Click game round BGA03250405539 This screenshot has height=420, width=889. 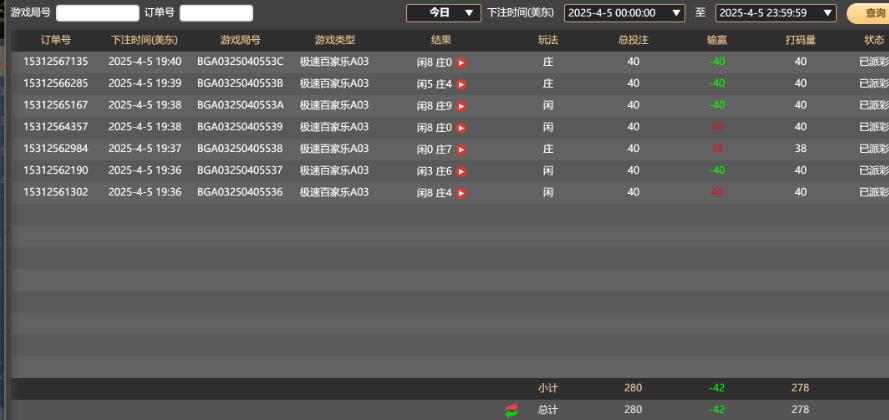(x=240, y=127)
